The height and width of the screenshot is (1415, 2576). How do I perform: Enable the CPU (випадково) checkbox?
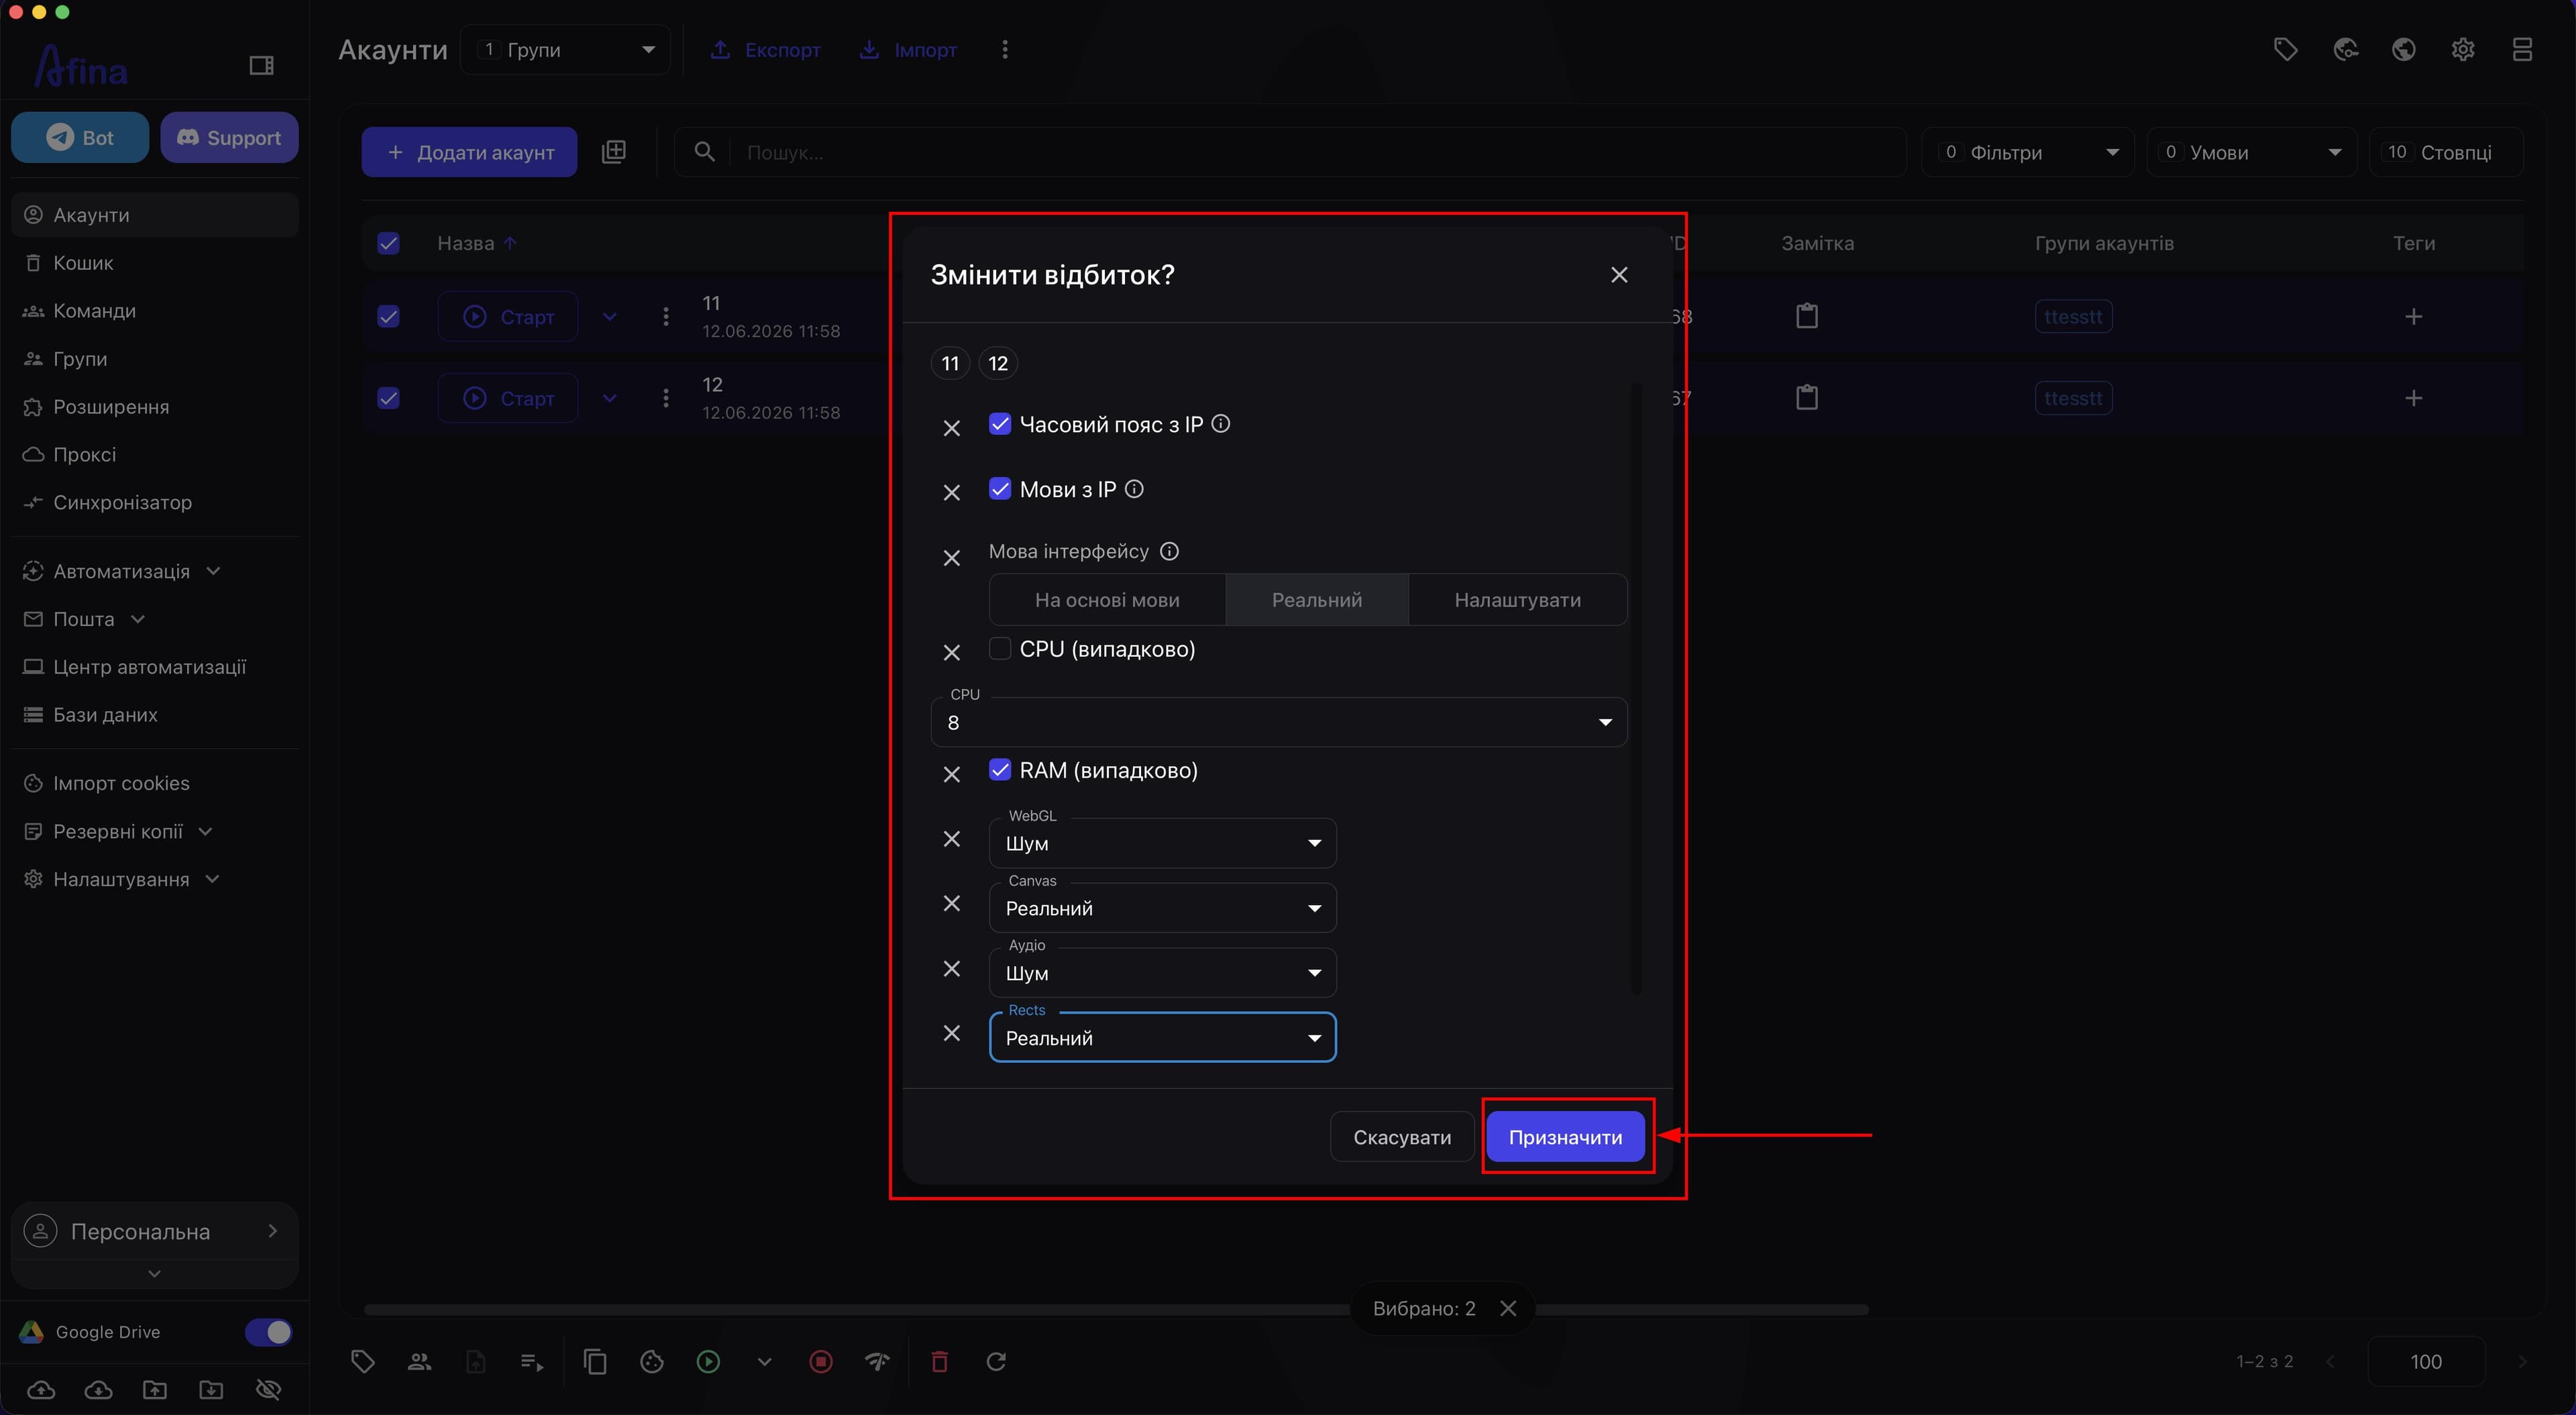[x=999, y=648]
